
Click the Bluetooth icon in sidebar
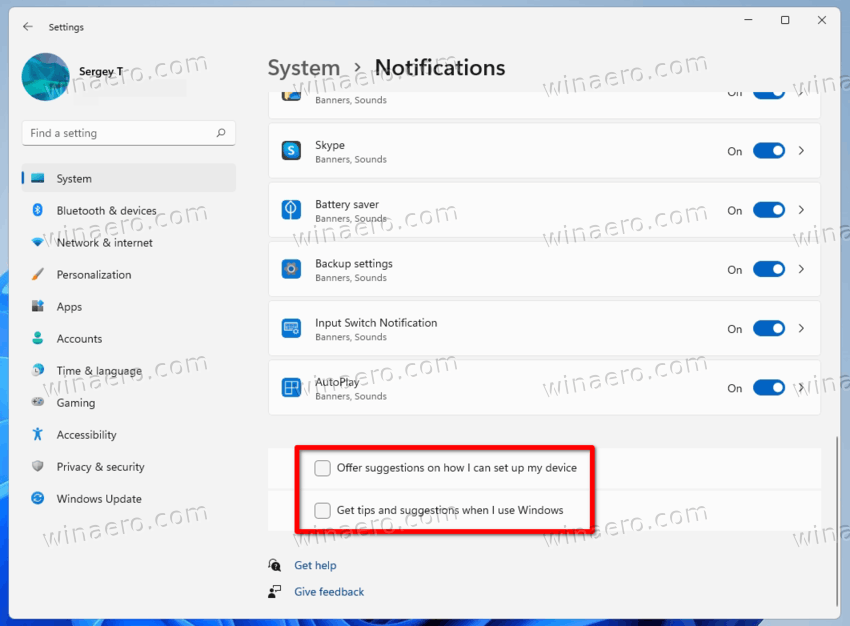click(37, 210)
